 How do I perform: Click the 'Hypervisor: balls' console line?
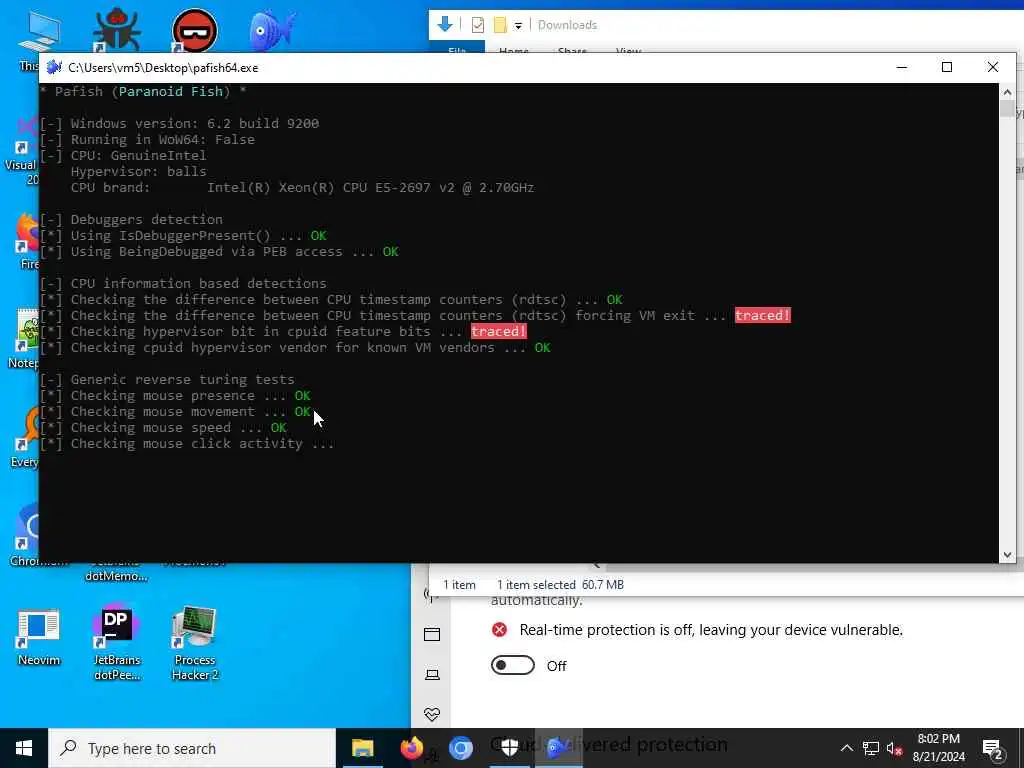(x=138, y=172)
